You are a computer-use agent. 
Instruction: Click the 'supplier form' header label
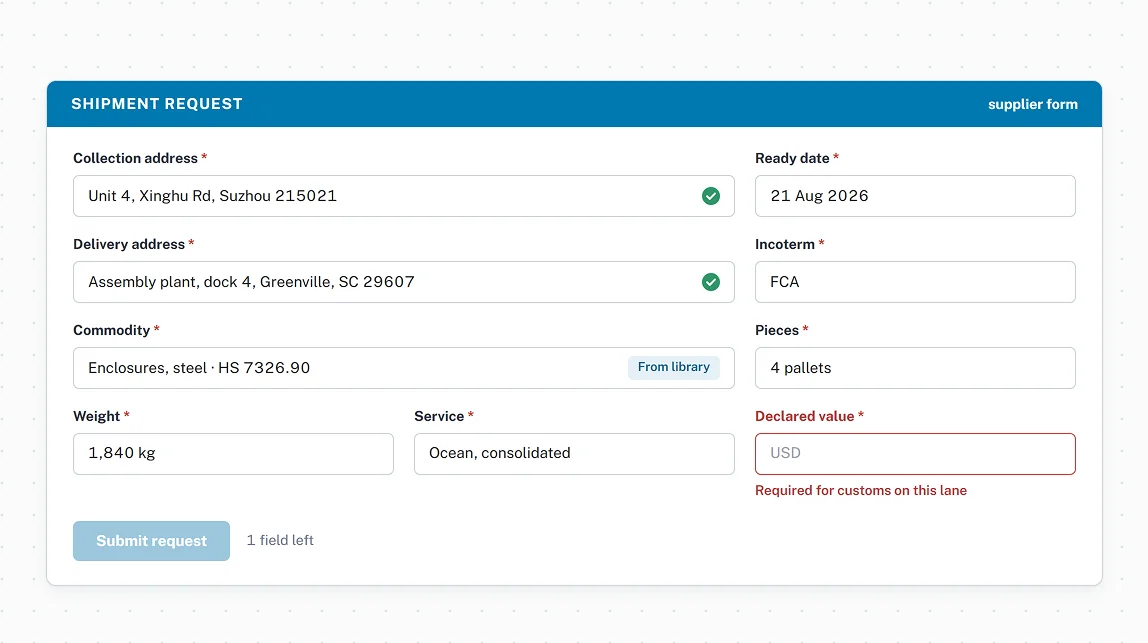1032,104
